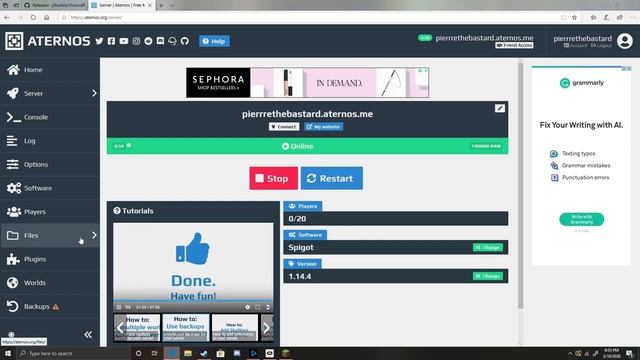
Task: Bookmark the page with the star icon
Action: coord(574,18)
